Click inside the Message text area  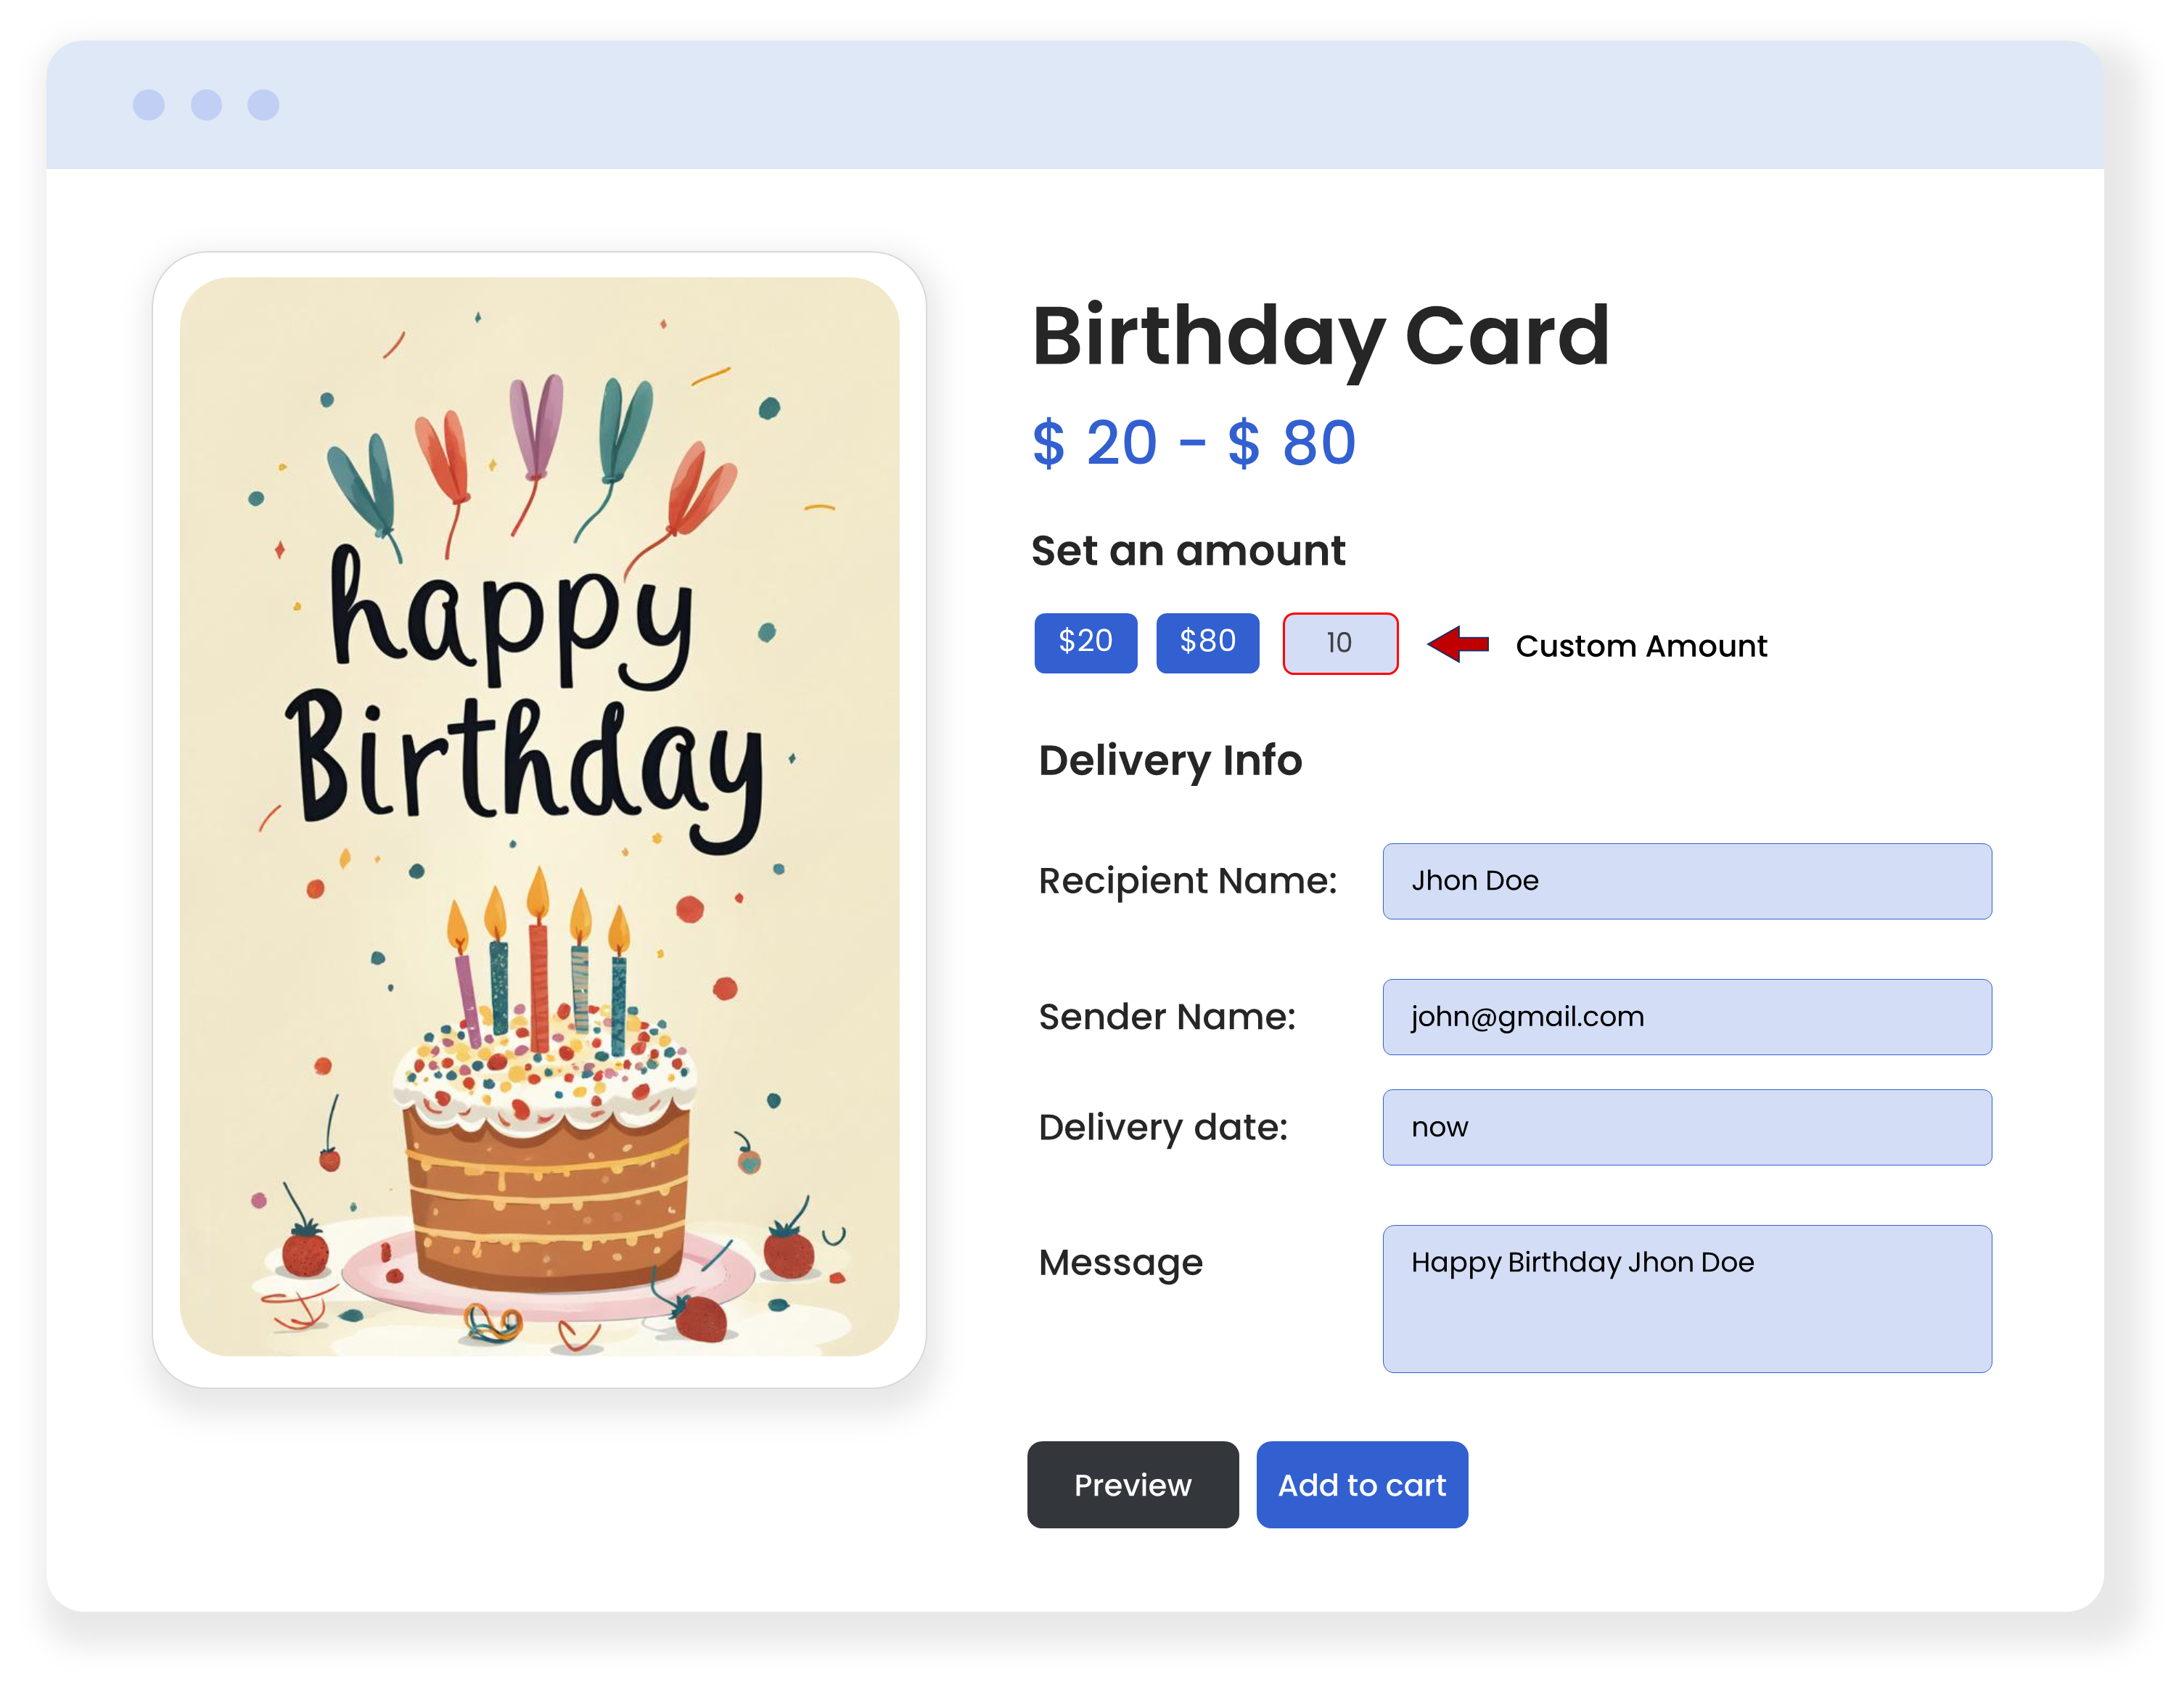(1686, 1298)
